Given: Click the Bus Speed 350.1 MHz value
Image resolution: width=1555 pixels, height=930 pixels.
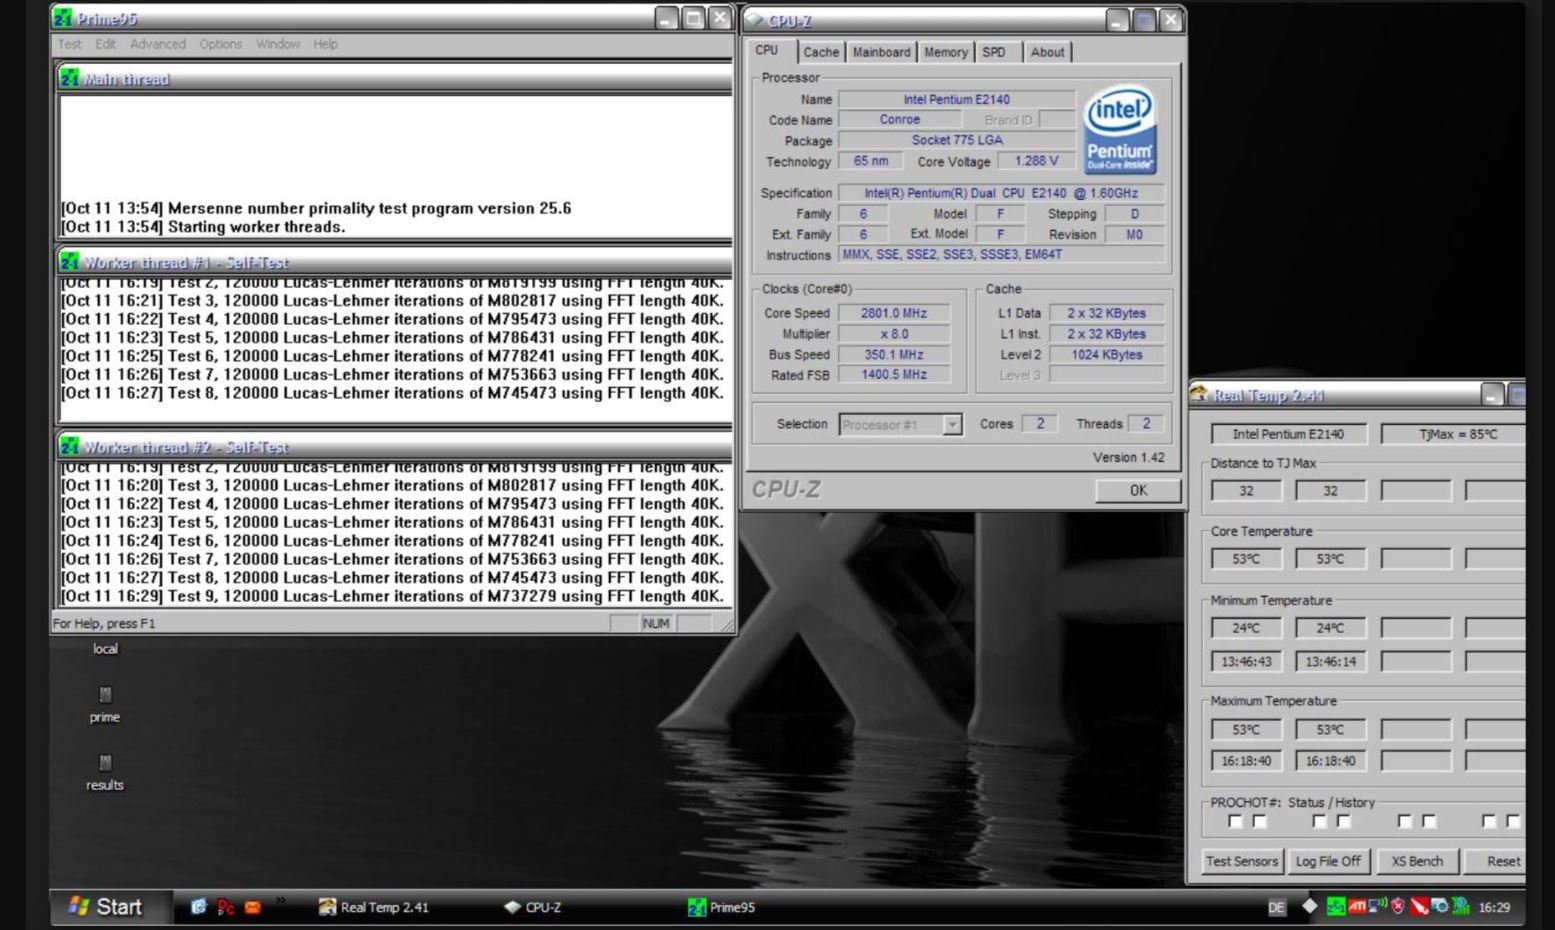Looking at the screenshot, I should coord(894,354).
